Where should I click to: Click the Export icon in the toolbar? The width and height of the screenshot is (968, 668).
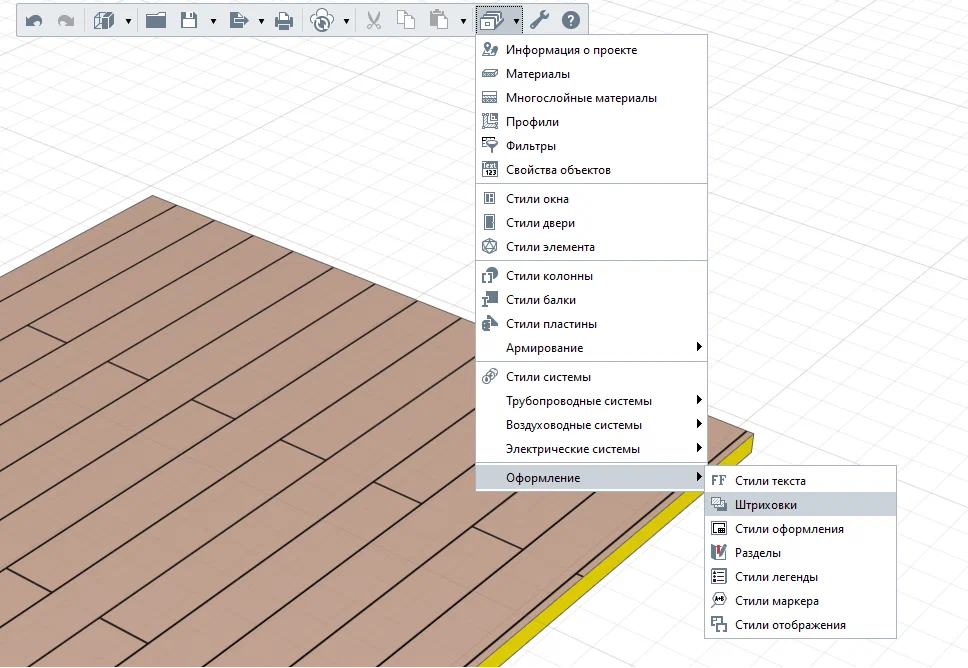[x=239, y=20]
